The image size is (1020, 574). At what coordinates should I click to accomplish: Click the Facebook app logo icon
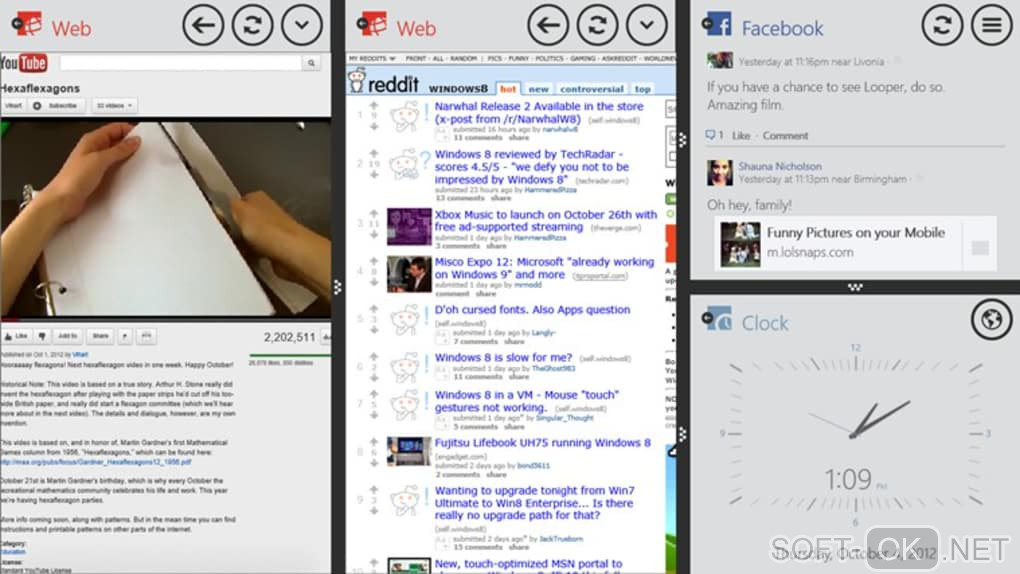pyautogui.click(x=717, y=24)
